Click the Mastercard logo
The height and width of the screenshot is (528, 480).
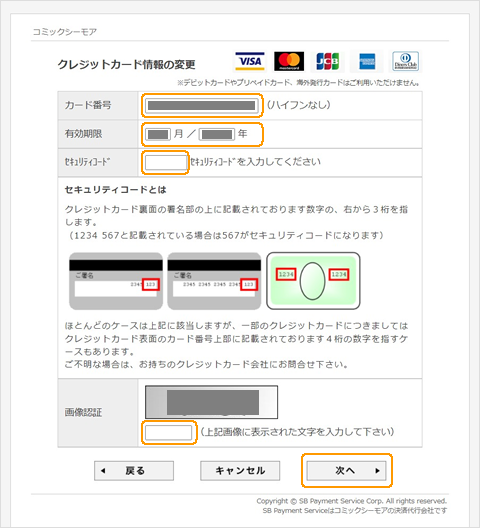[289, 61]
